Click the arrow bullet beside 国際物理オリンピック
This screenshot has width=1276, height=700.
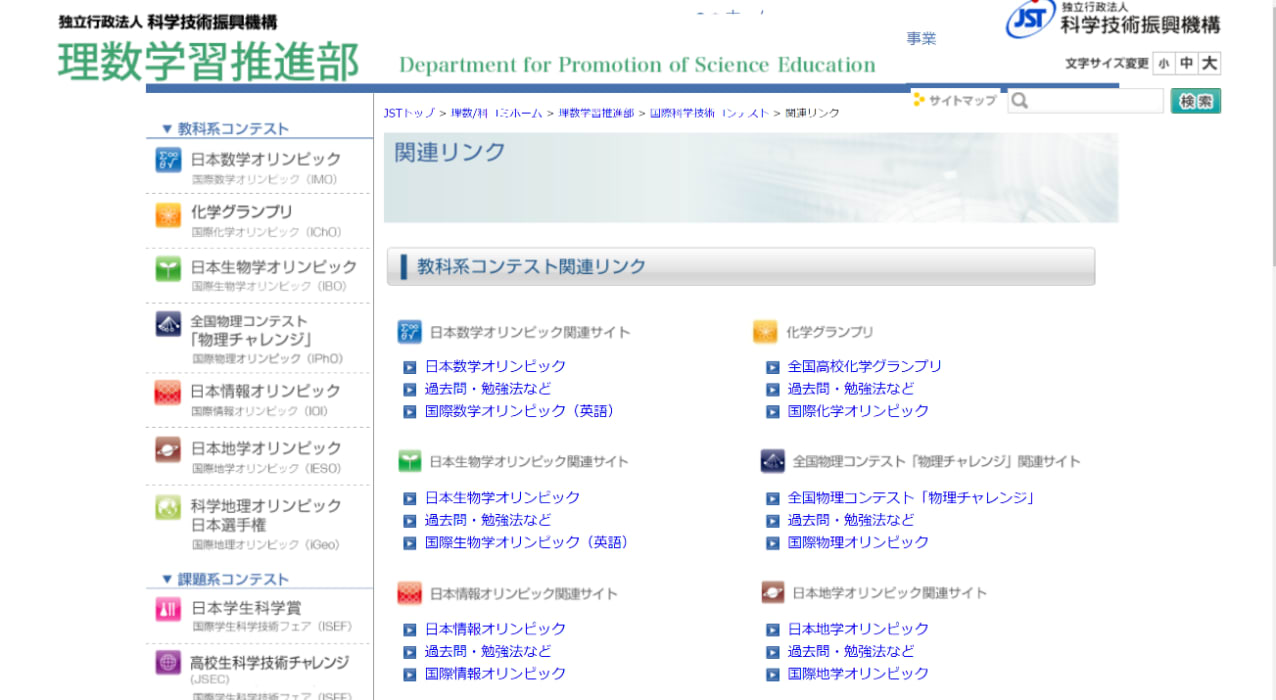click(773, 543)
